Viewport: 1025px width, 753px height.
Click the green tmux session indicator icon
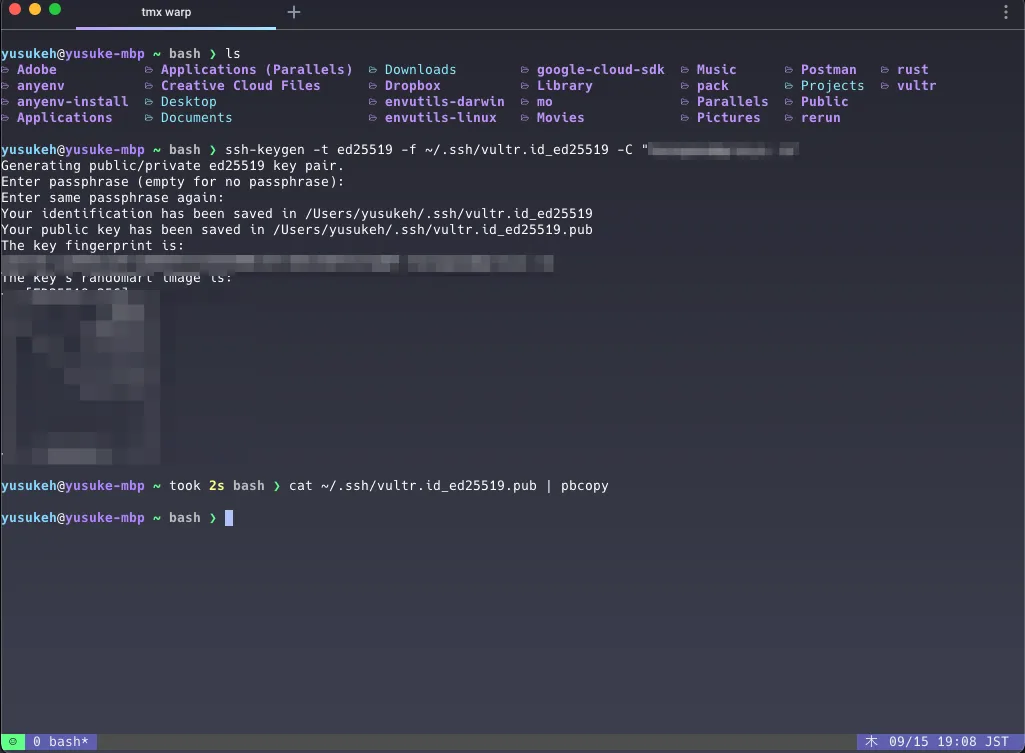[x=13, y=742]
